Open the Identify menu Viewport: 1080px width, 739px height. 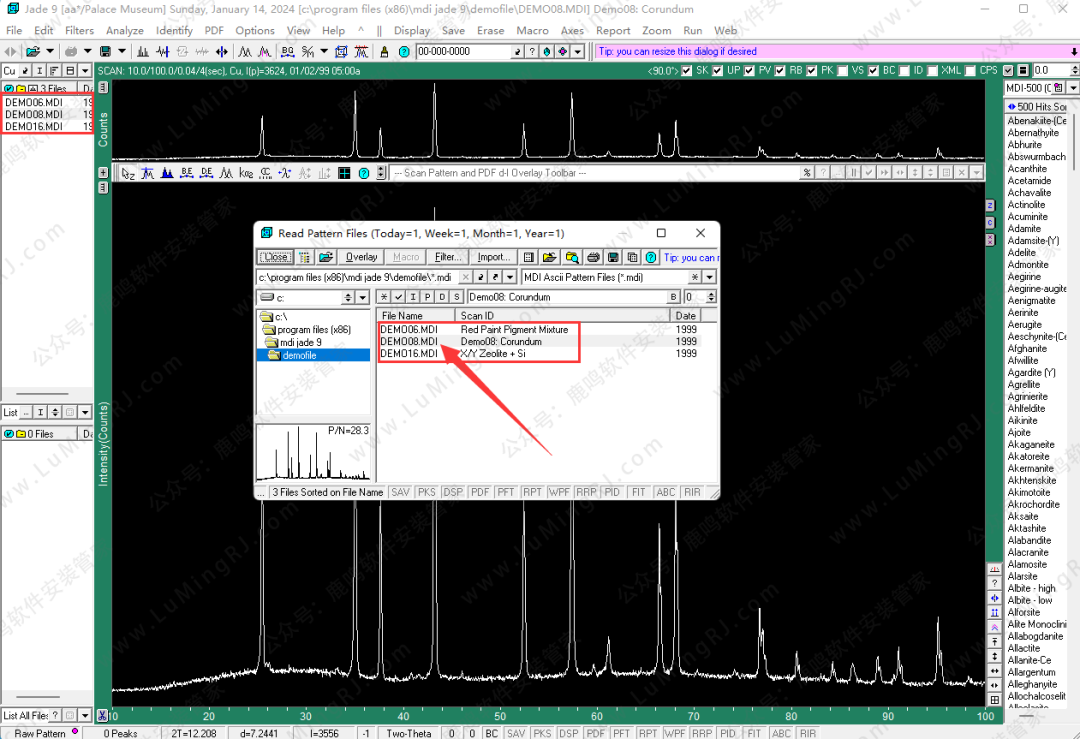click(x=174, y=31)
